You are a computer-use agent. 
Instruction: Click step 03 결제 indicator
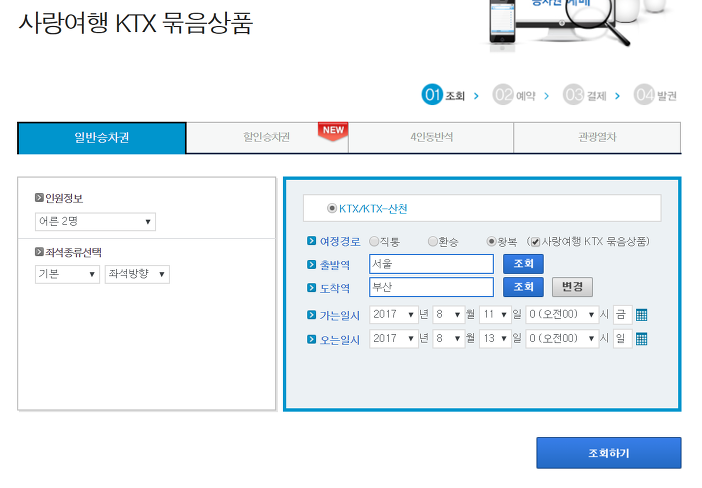pos(585,95)
